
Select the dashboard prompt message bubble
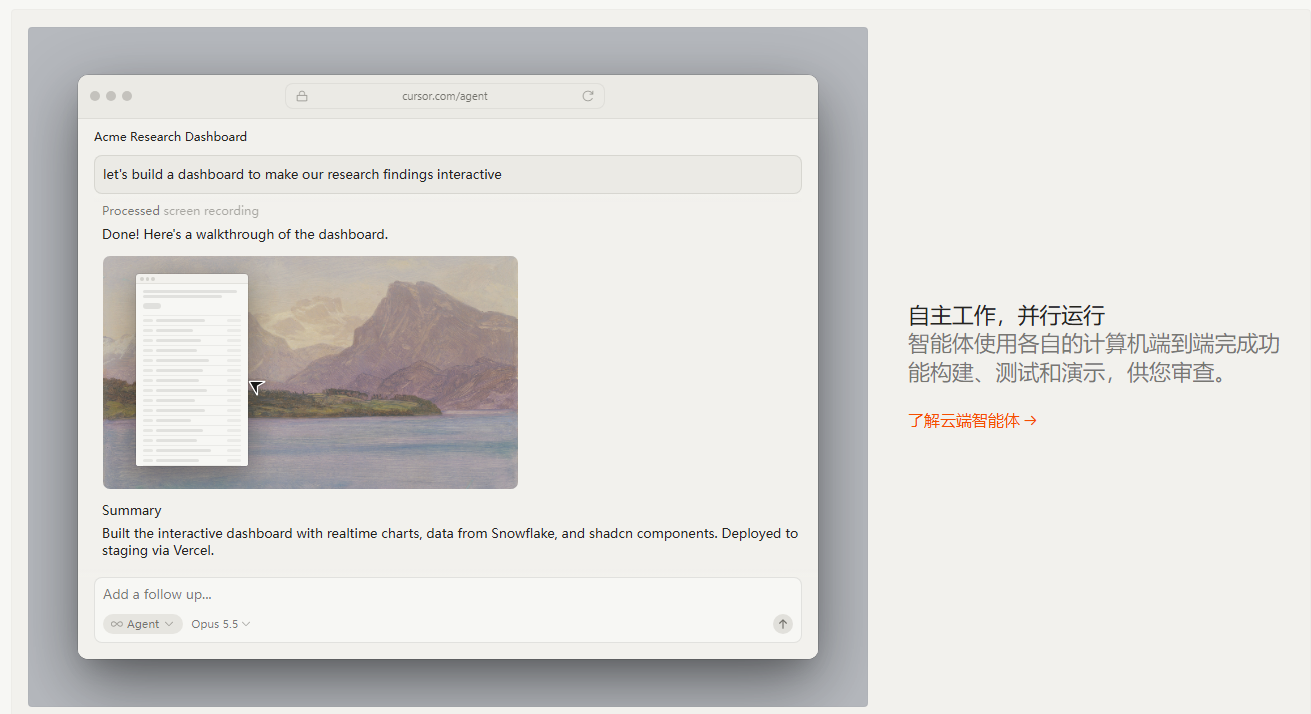tap(448, 174)
